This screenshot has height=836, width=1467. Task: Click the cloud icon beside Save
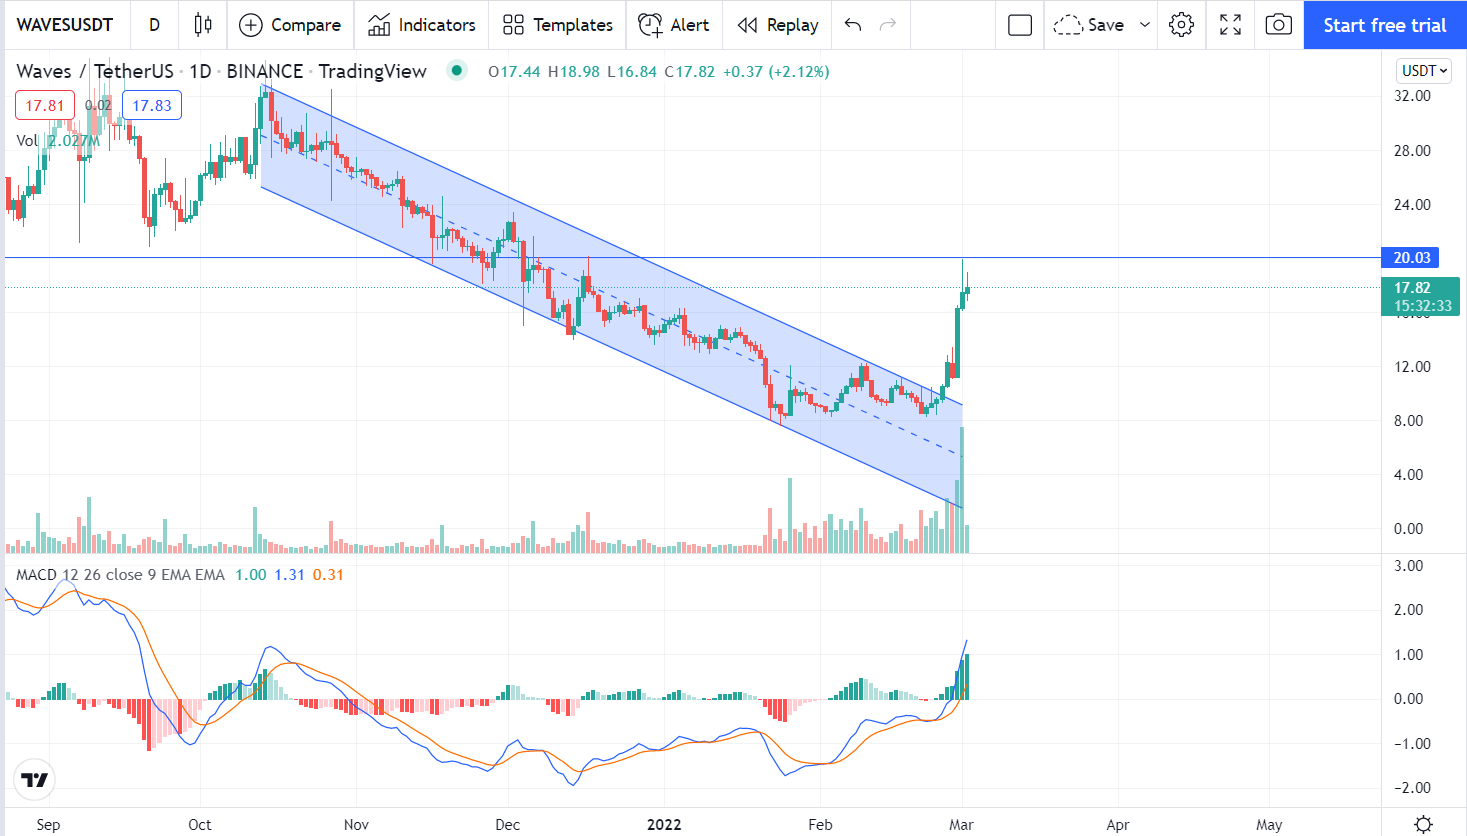(1068, 25)
